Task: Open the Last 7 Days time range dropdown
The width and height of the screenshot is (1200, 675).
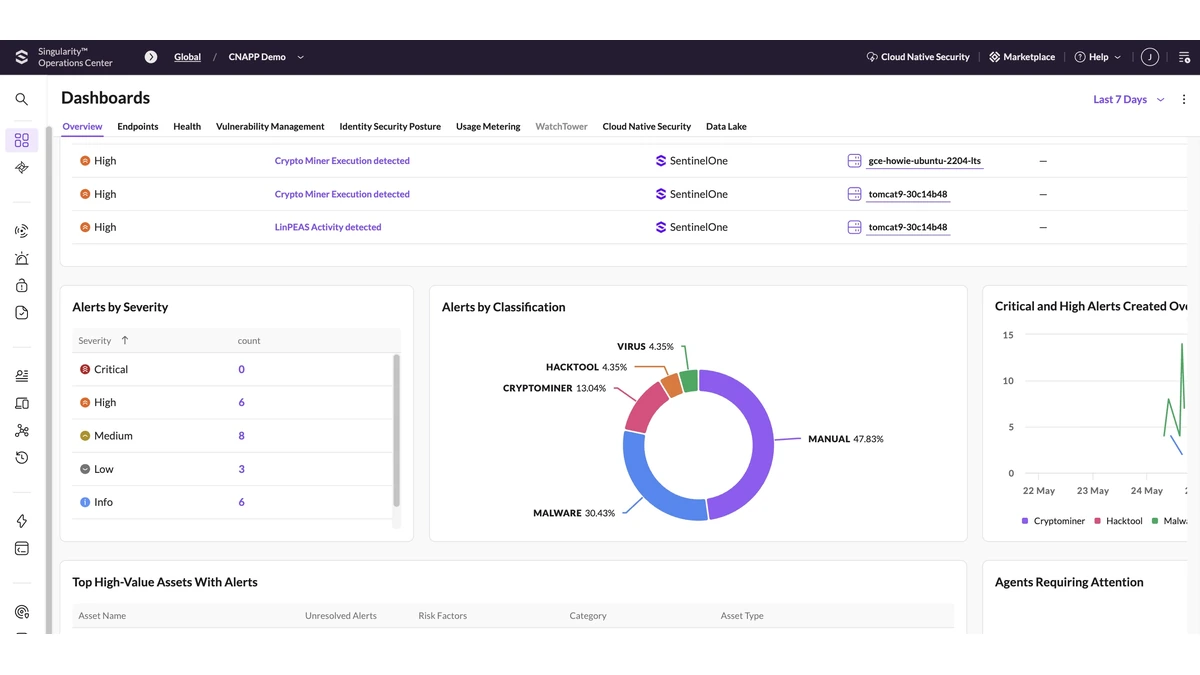Action: (x=1129, y=100)
